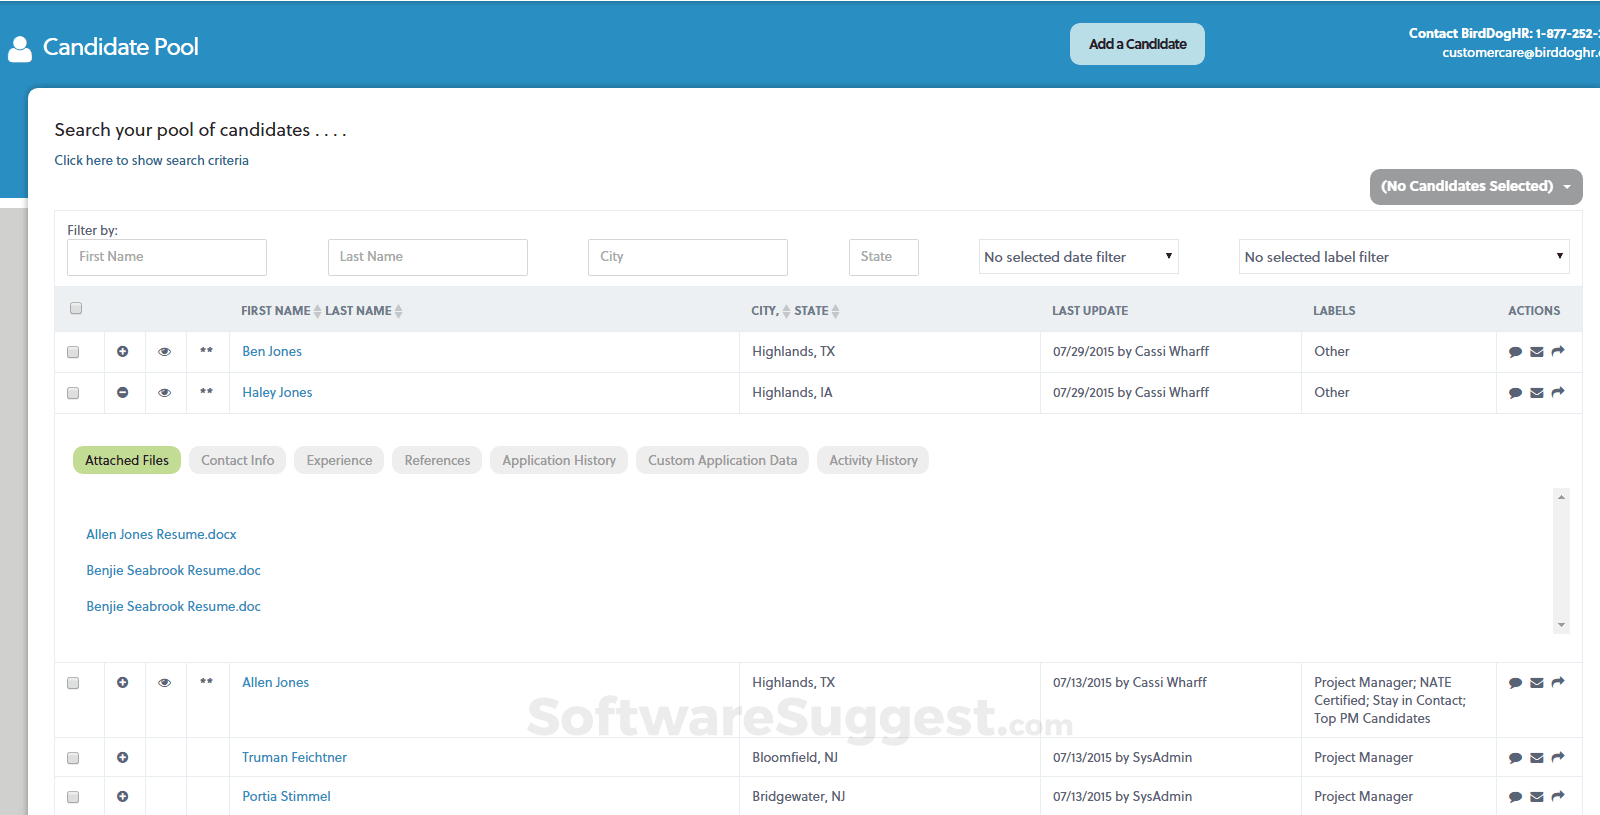Open the No Candidates Selected dropdown

click(1476, 187)
